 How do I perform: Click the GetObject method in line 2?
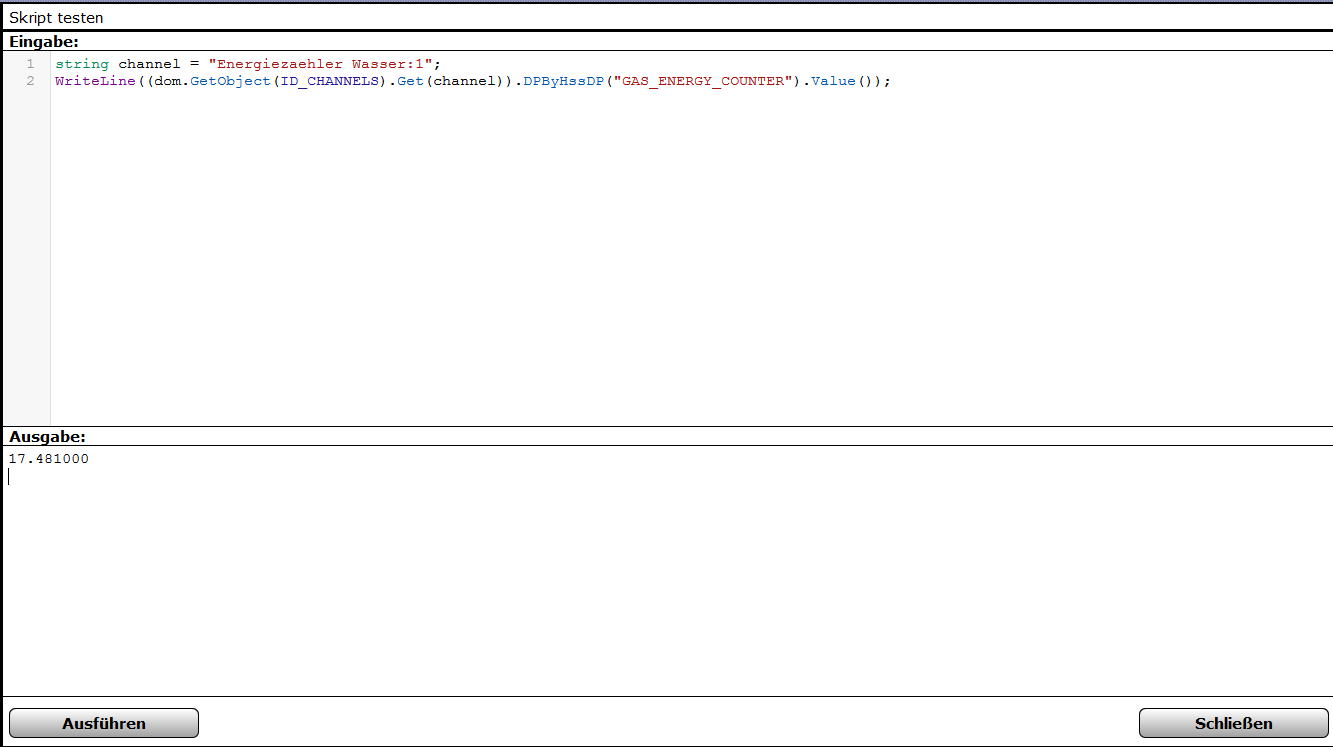230,81
